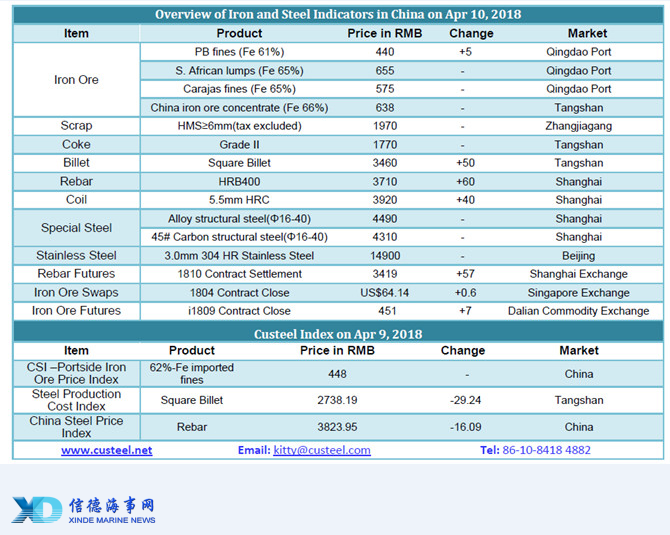Click 'Alloy structural steel(Φ16-40)' cell
The height and width of the screenshot is (535, 670).
click(239, 219)
